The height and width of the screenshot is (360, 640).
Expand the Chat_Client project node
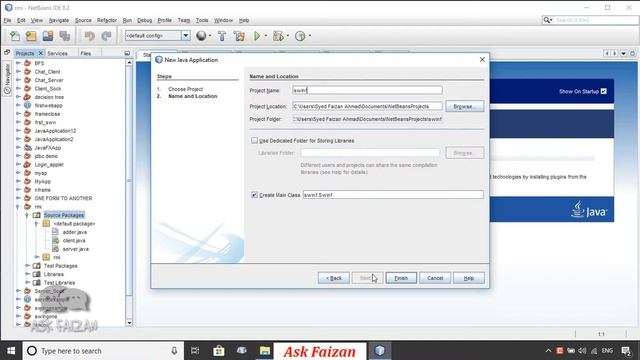(18, 71)
